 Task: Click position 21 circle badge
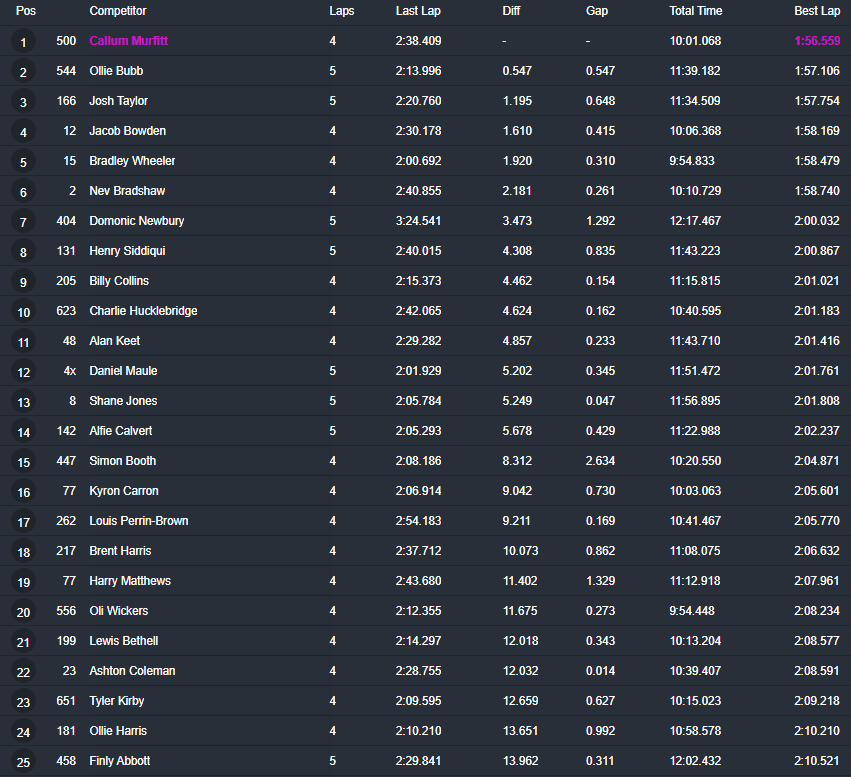(x=24, y=642)
